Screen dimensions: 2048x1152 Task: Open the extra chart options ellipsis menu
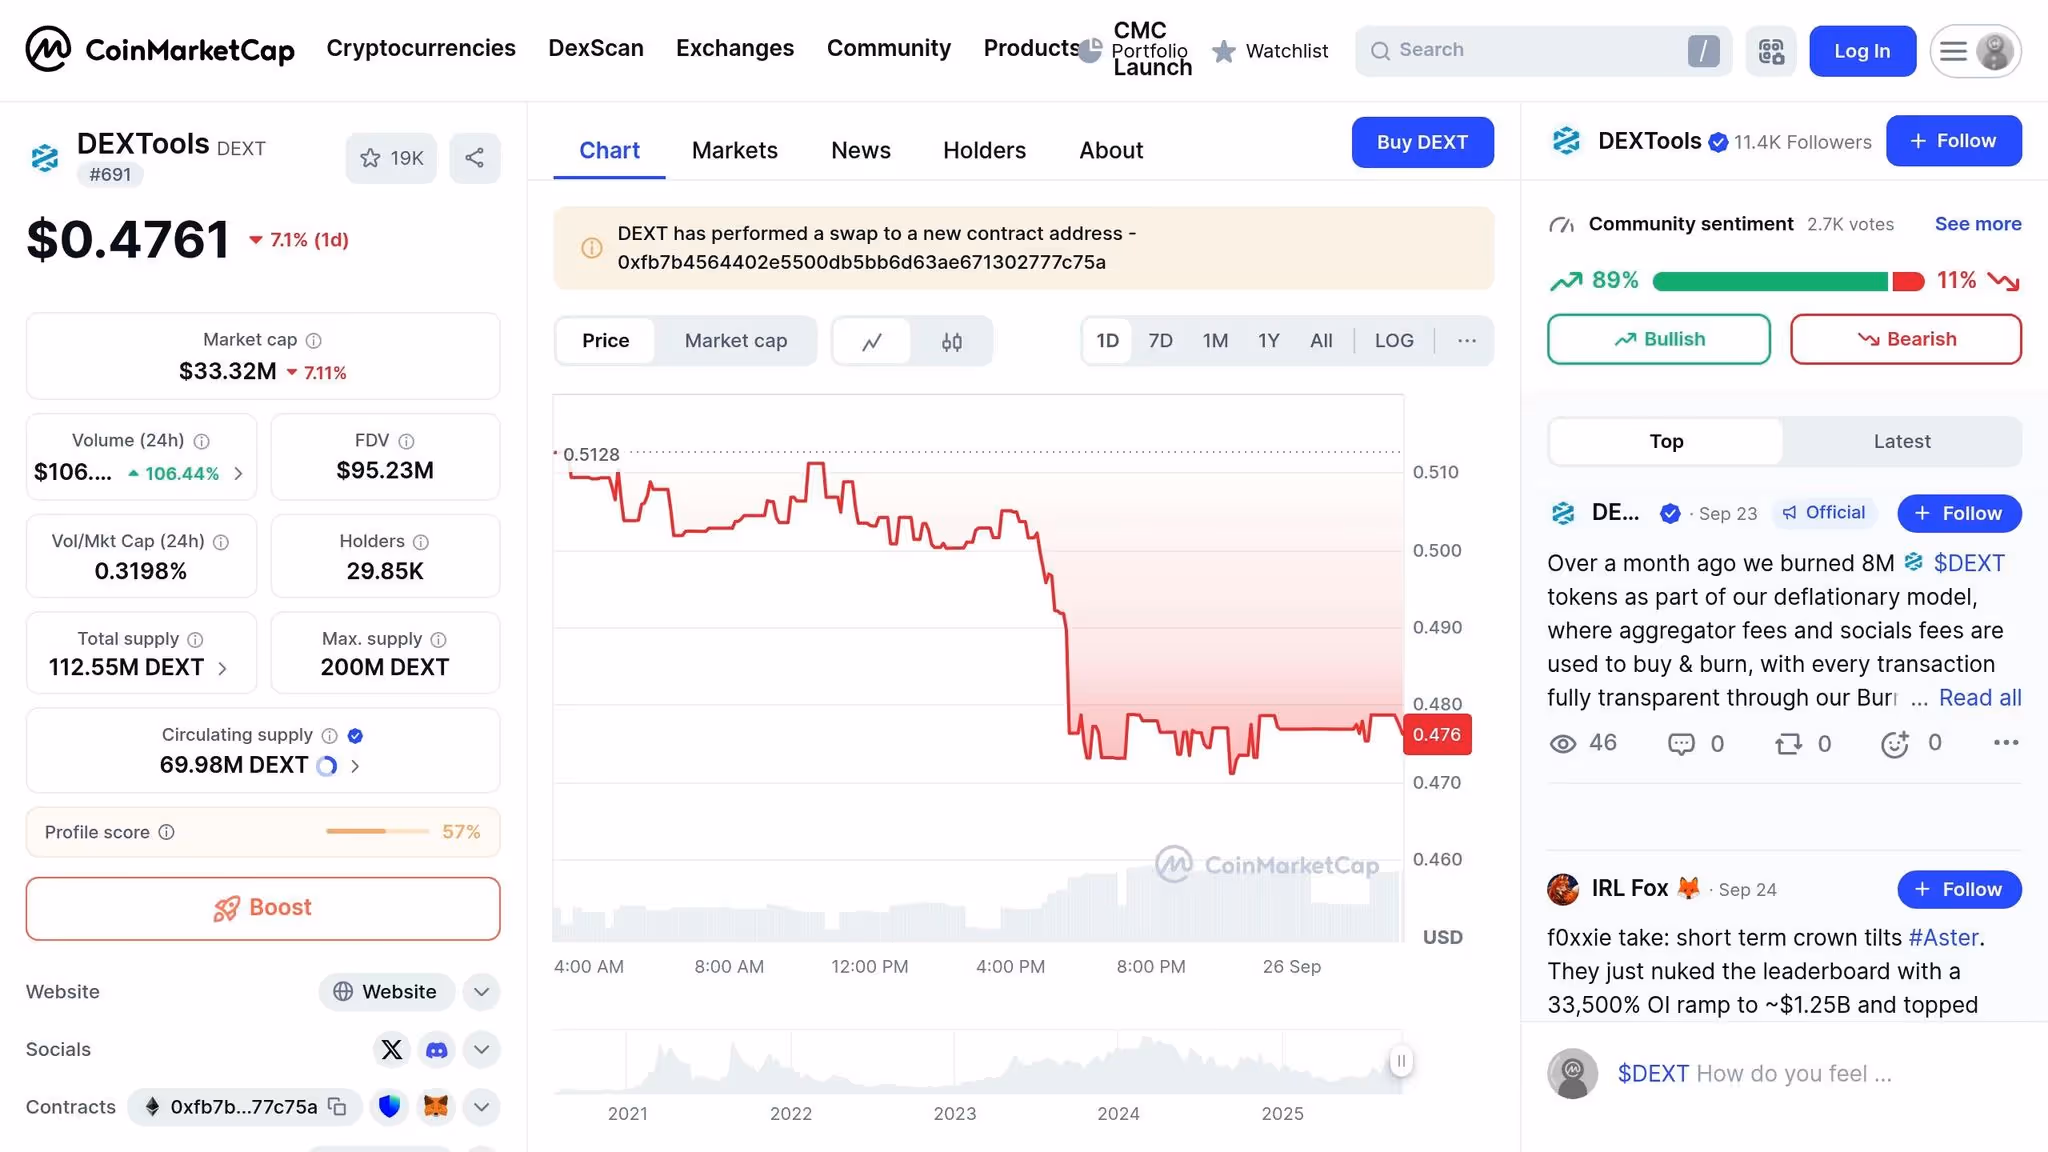[x=1466, y=340]
